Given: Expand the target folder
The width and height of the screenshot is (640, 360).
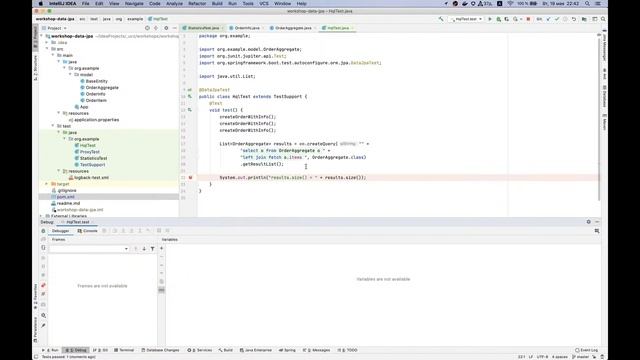Looking at the screenshot, I should (x=47, y=184).
